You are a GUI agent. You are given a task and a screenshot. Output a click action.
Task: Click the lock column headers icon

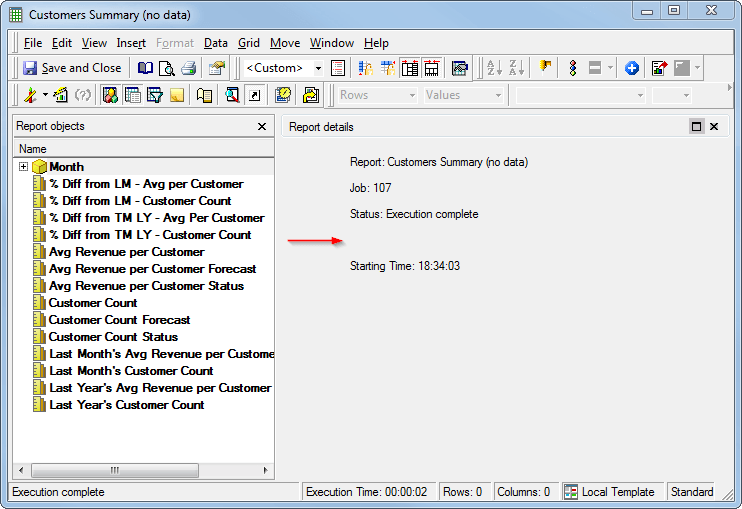click(388, 68)
